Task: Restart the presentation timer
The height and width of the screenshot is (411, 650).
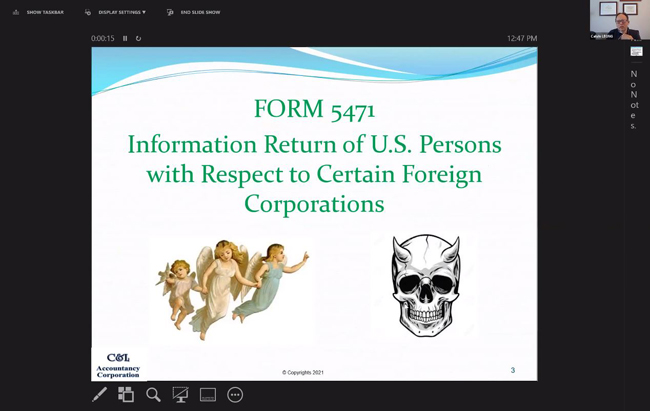Action: [x=138, y=38]
